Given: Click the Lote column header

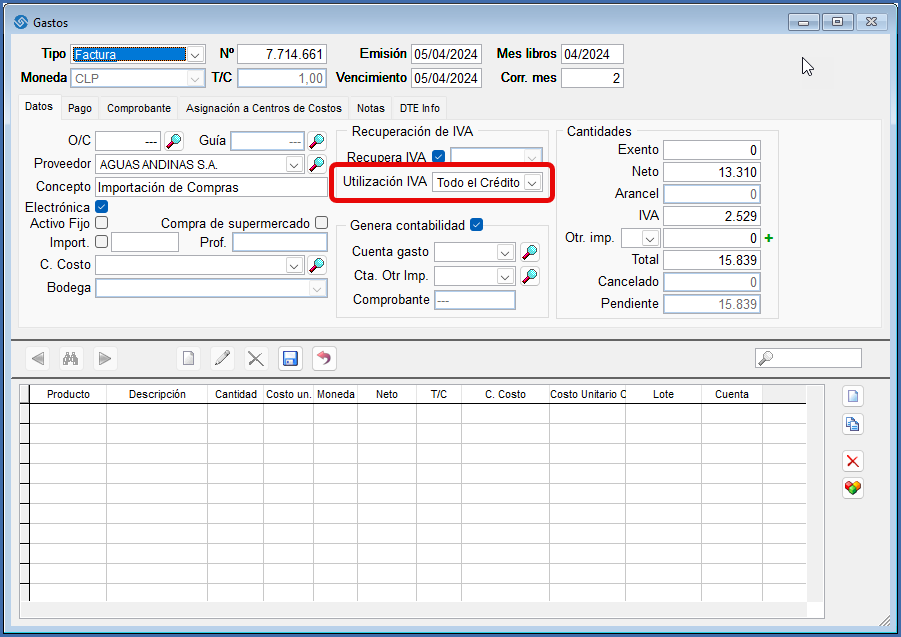Looking at the screenshot, I should tap(663, 394).
